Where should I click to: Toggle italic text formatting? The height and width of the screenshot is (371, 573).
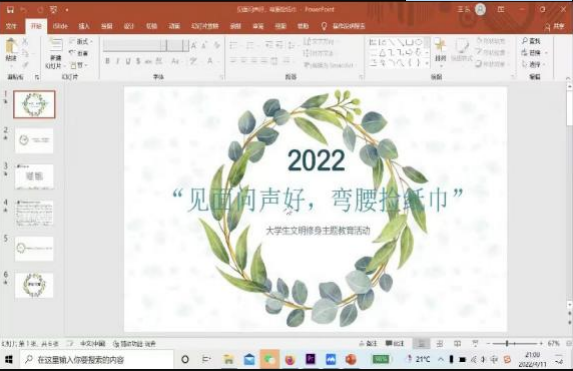pyautogui.click(x=118, y=61)
